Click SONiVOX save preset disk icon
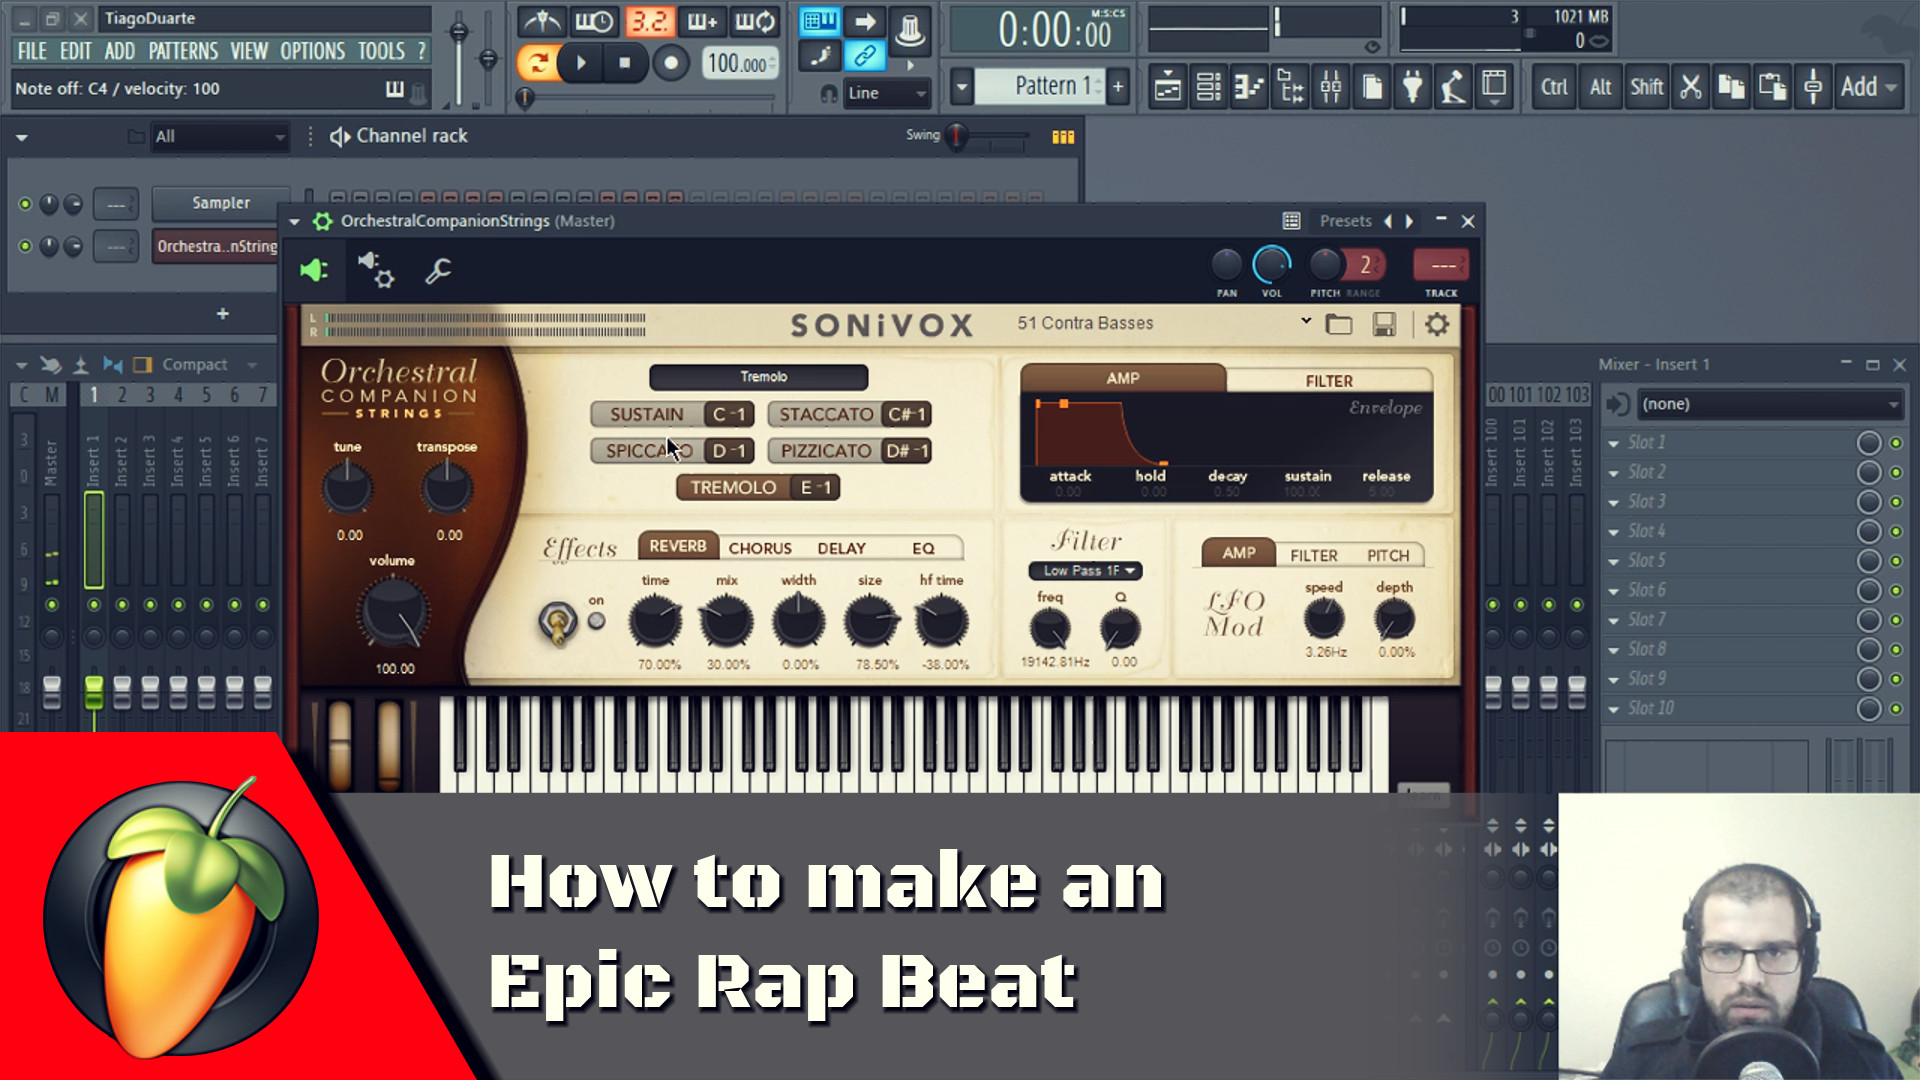The height and width of the screenshot is (1080, 1920). (1385, 324)
